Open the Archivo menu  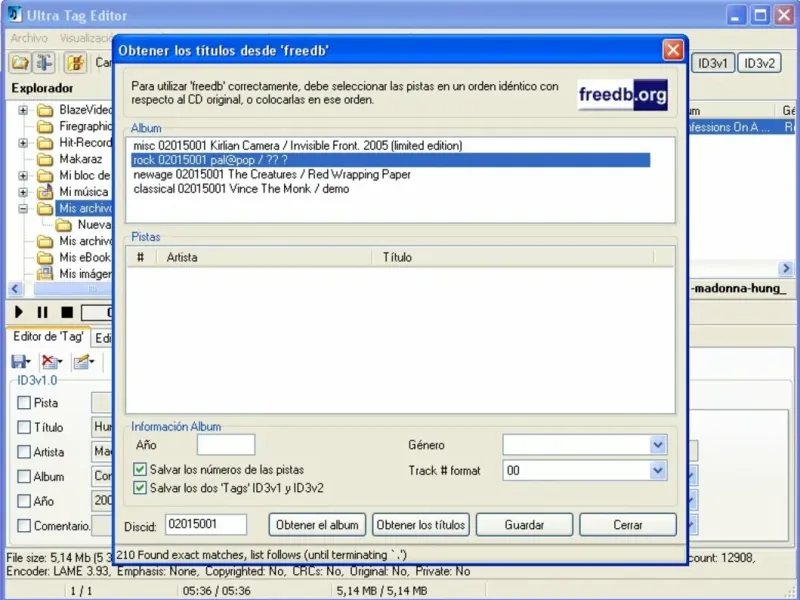29,38
